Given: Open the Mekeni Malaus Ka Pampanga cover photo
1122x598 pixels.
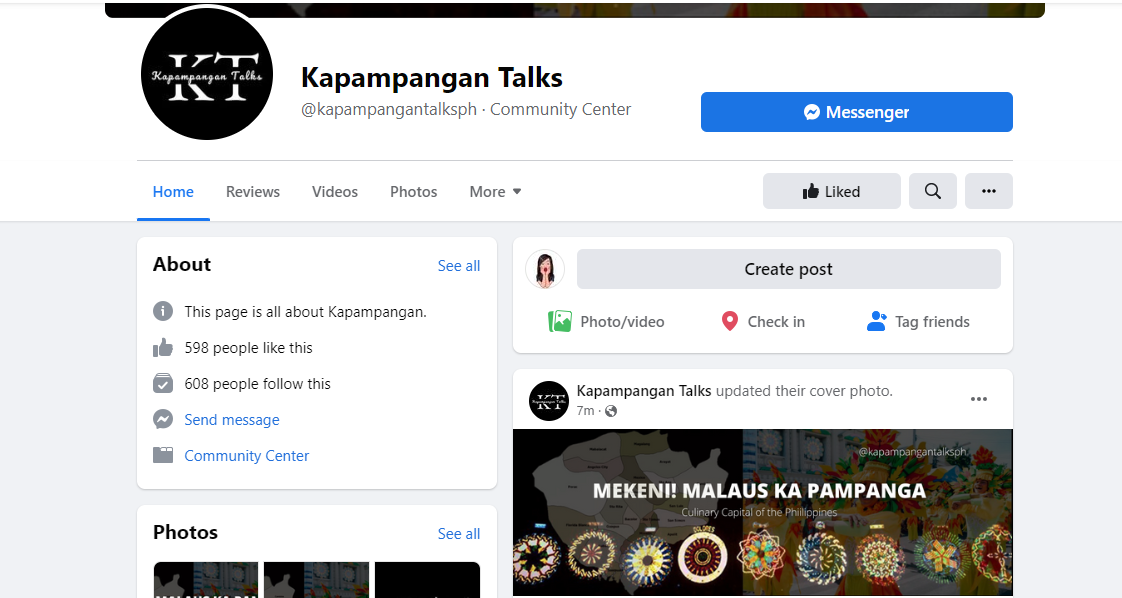Looking at the screenshot, I should pos(763,512).
